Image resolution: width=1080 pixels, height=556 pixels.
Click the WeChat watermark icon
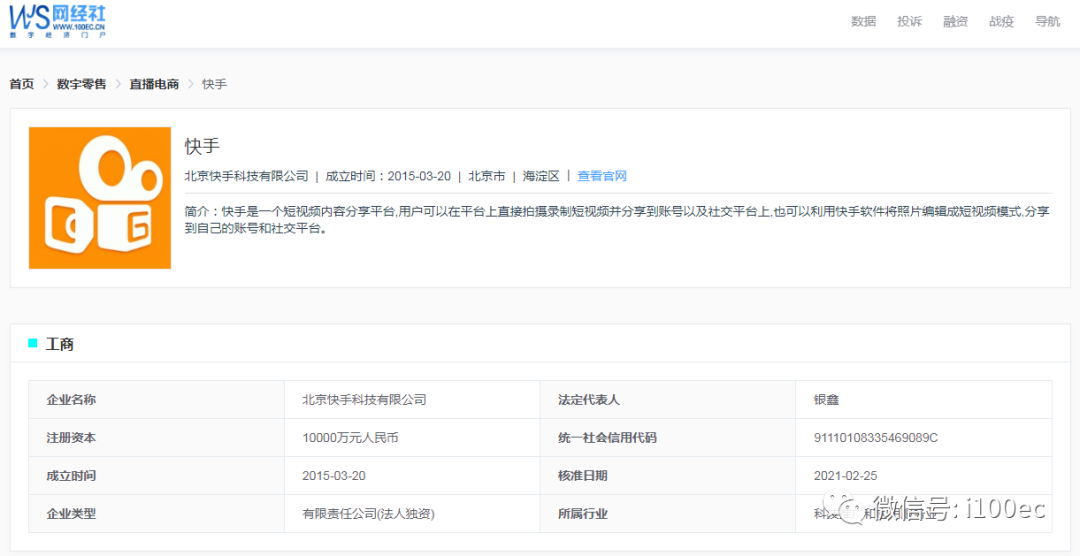(852, 510)
